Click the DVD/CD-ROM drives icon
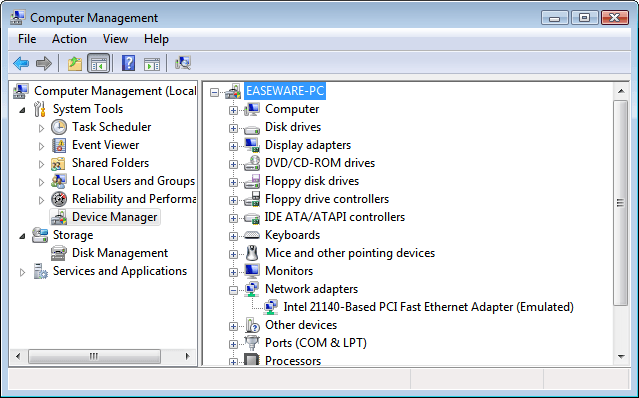 252,163
